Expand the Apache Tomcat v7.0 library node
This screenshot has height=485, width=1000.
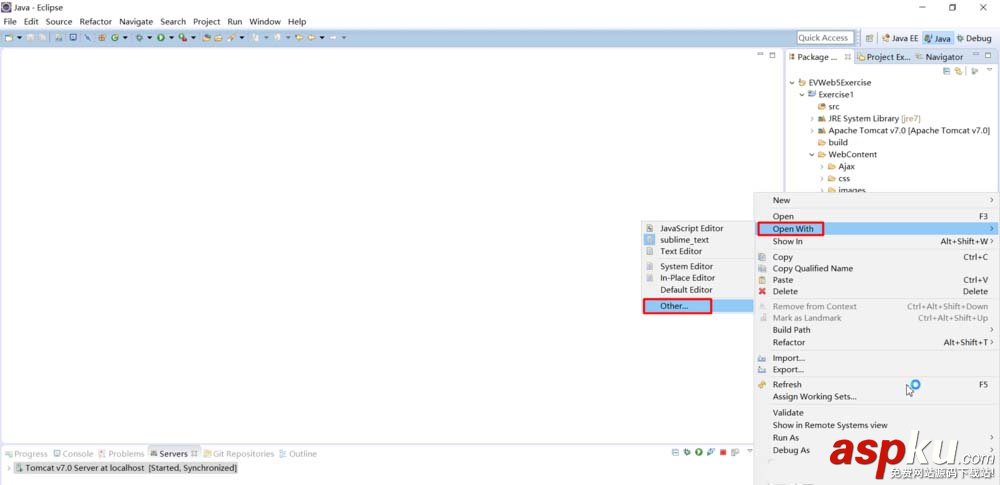(812, 131)
